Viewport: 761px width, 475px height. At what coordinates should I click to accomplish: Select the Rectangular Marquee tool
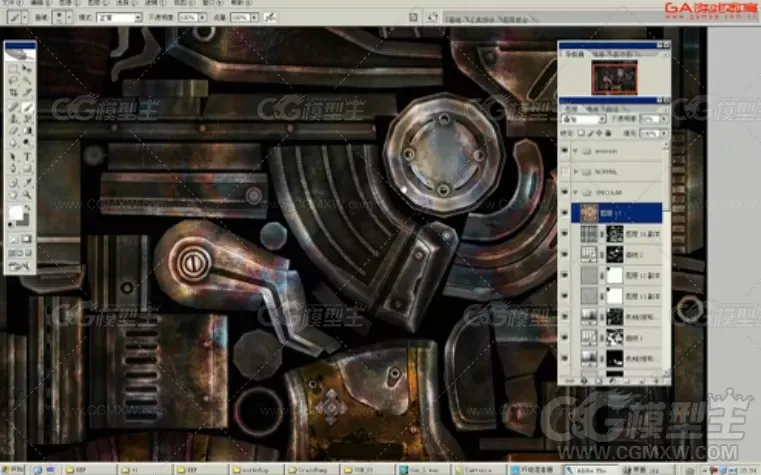tap(14, 69)
